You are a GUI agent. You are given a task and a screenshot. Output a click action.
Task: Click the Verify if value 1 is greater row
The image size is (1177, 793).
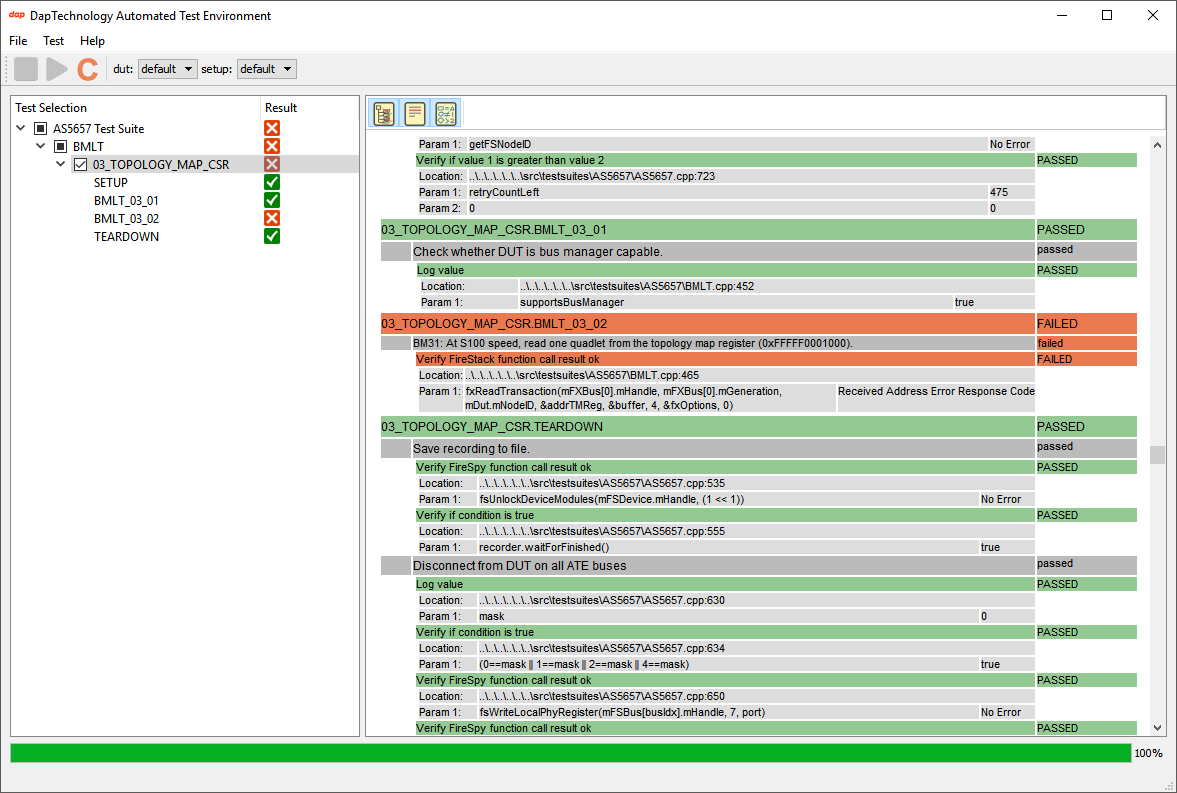725,160
